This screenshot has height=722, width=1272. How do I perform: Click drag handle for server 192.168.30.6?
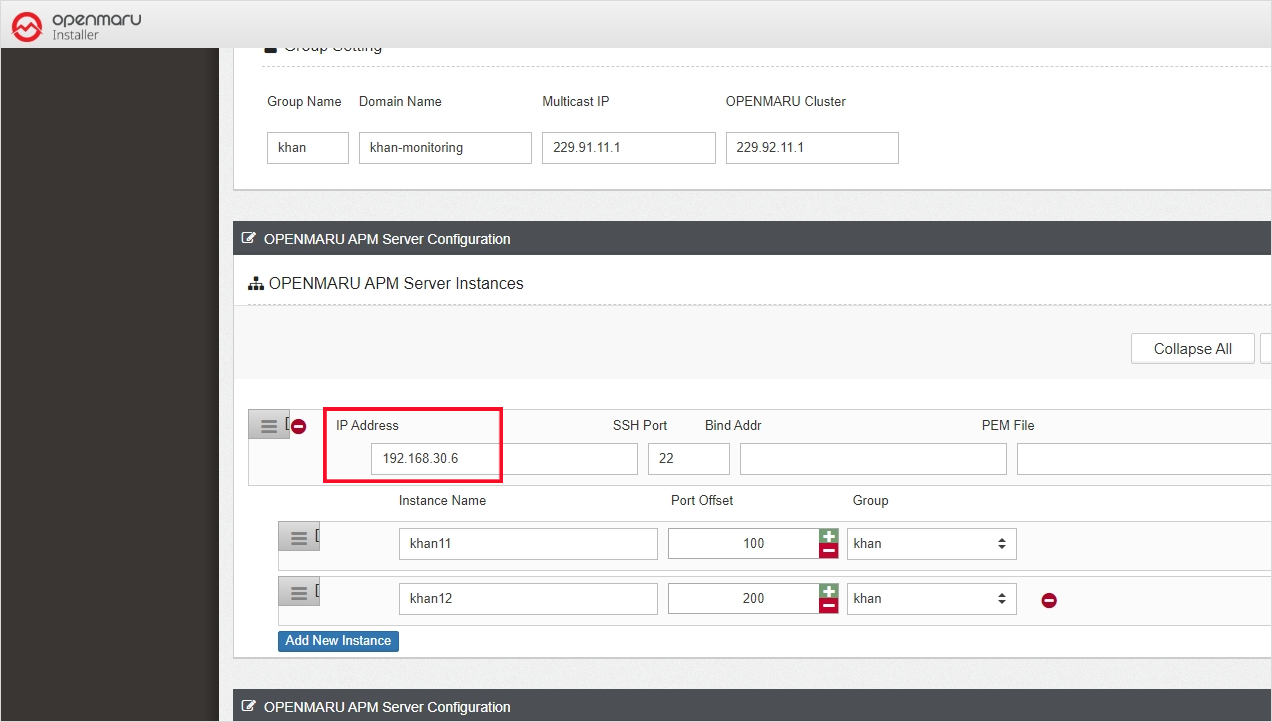[x=268, y=426]
